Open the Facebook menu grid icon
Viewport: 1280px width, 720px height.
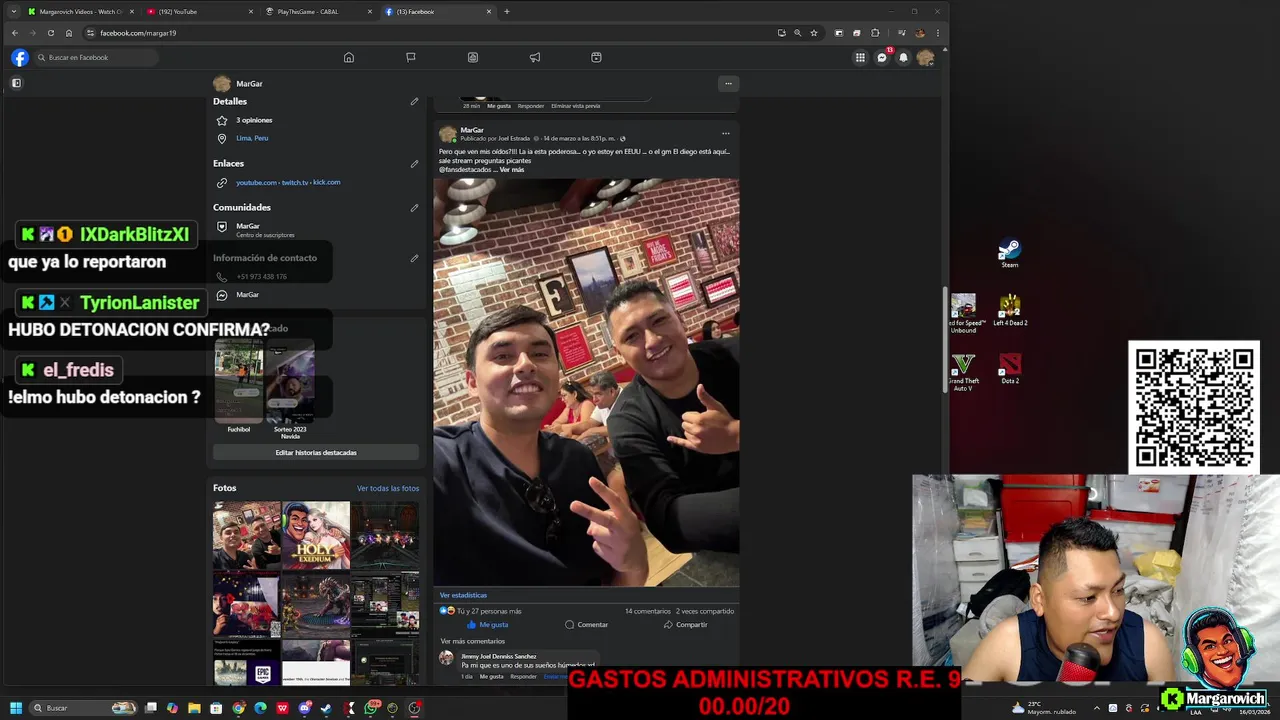[x=860, y=57]
